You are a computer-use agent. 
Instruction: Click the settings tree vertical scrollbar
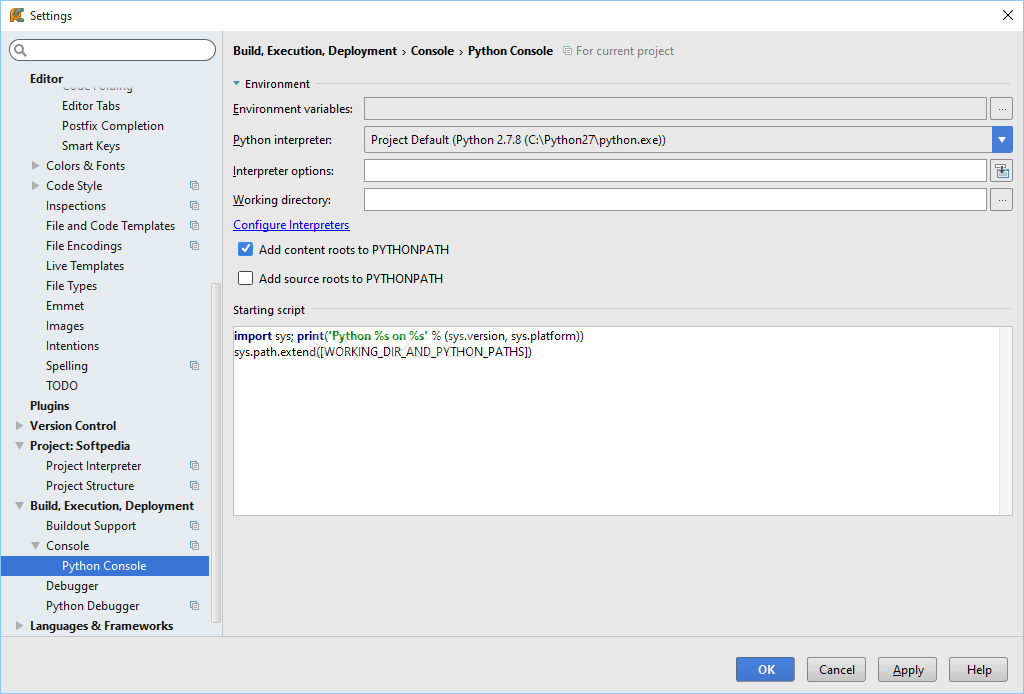tap(216, 452)
